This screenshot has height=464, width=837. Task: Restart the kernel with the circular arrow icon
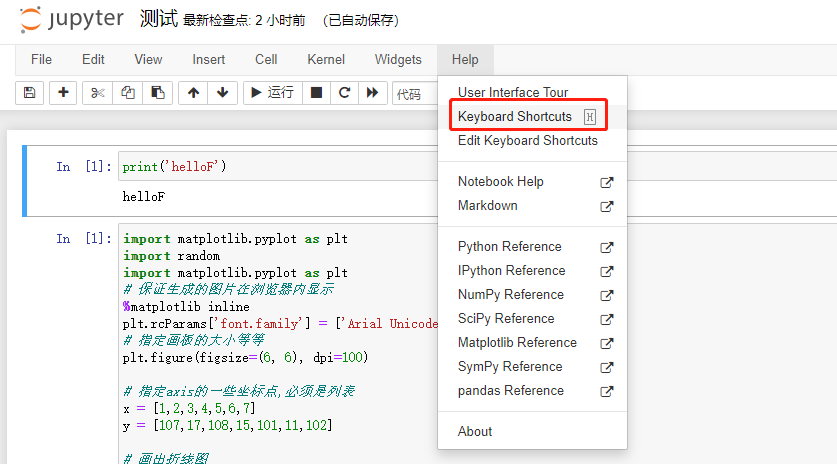[344, 93]
